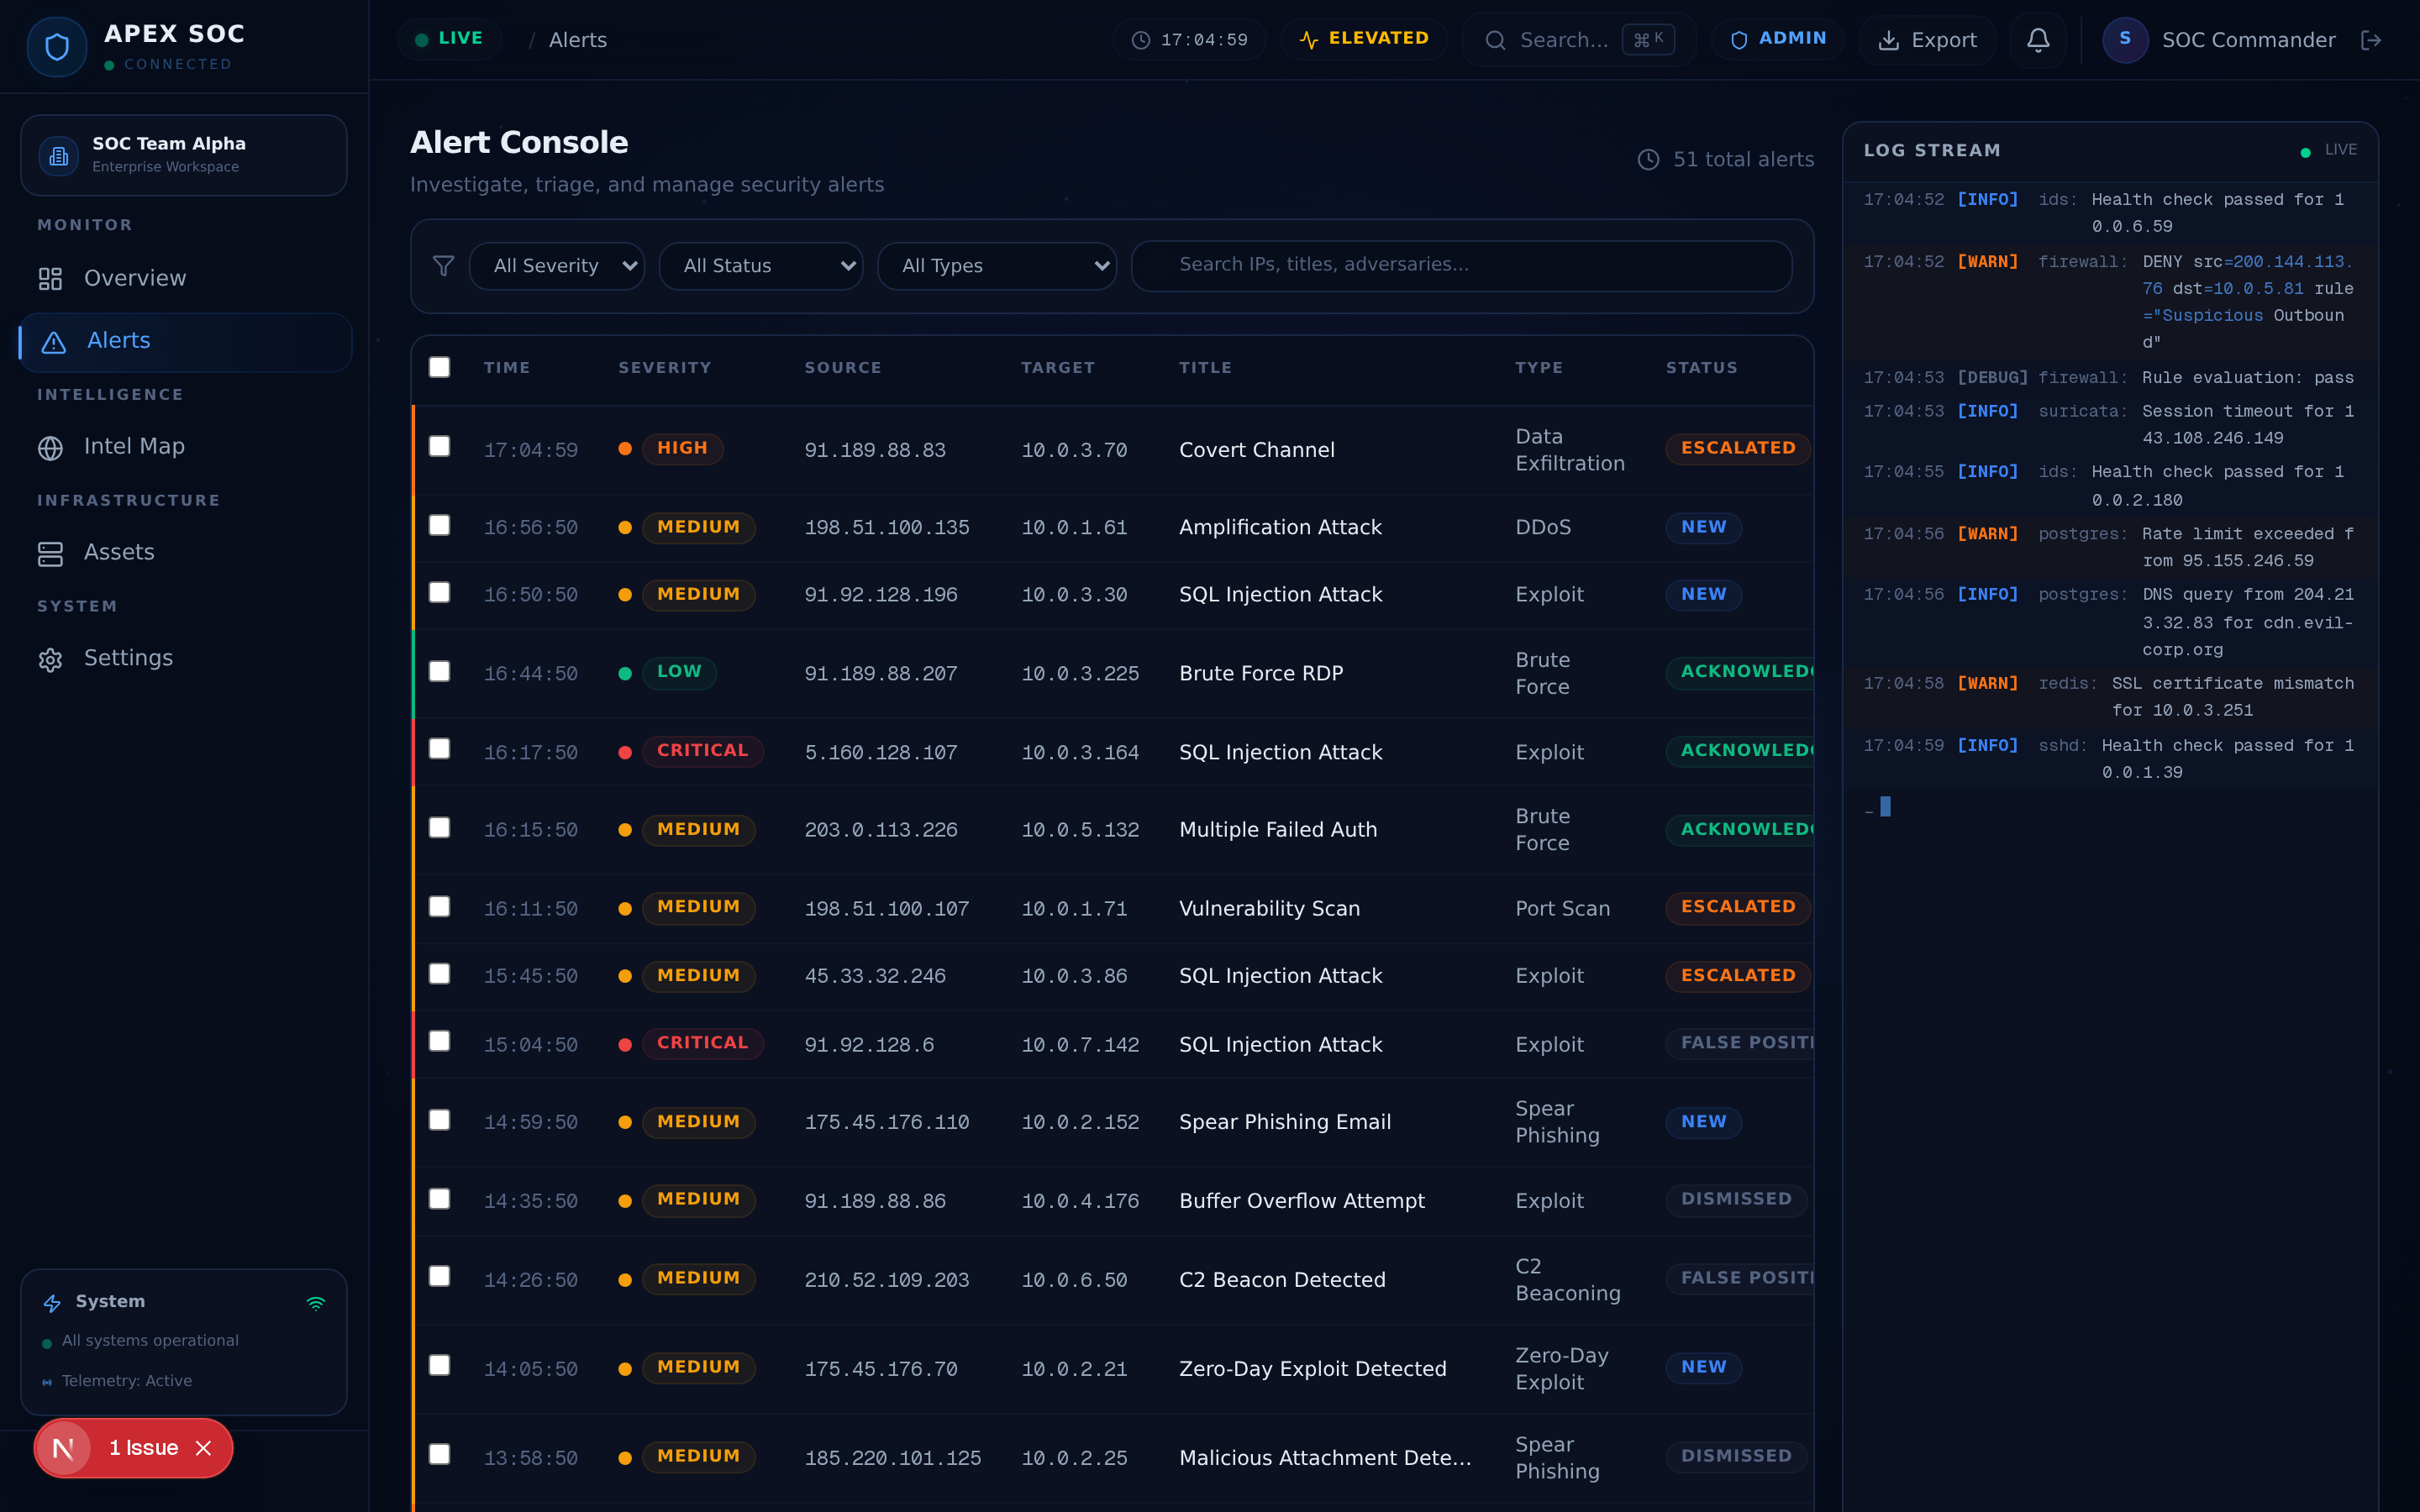The height and width of the screenshot is (1512, 2420).
Task: Click the magnifier icon in top search
Action: click(1495, 40)
